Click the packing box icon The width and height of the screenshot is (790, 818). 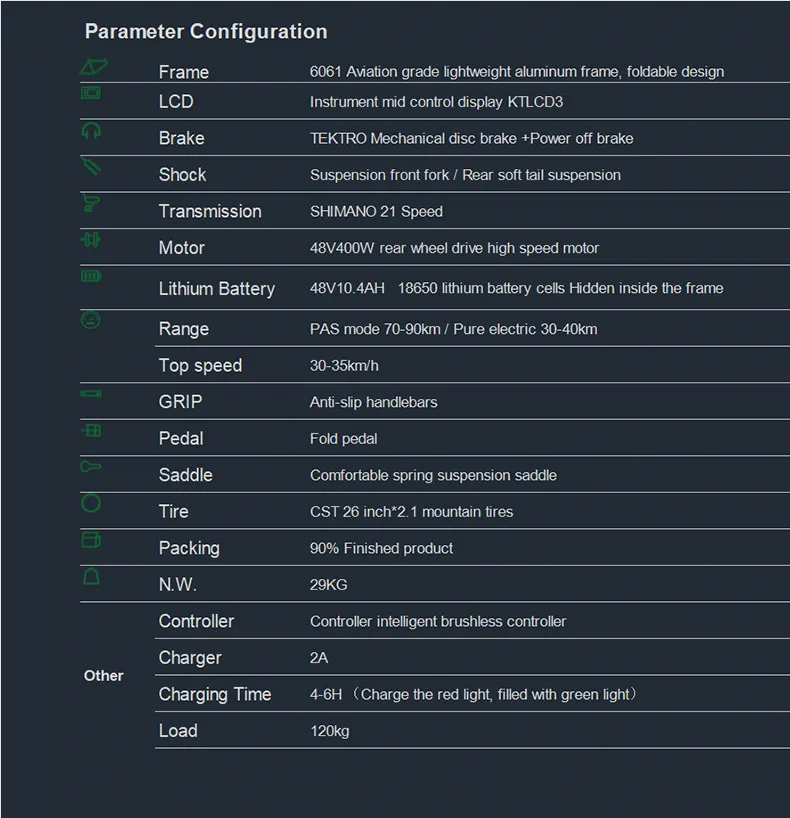(x=91, y=539)
